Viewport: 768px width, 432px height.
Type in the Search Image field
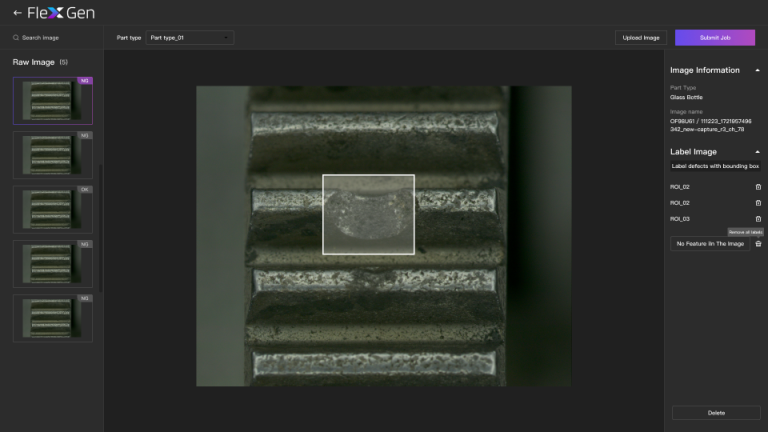(x=55, y=38)
